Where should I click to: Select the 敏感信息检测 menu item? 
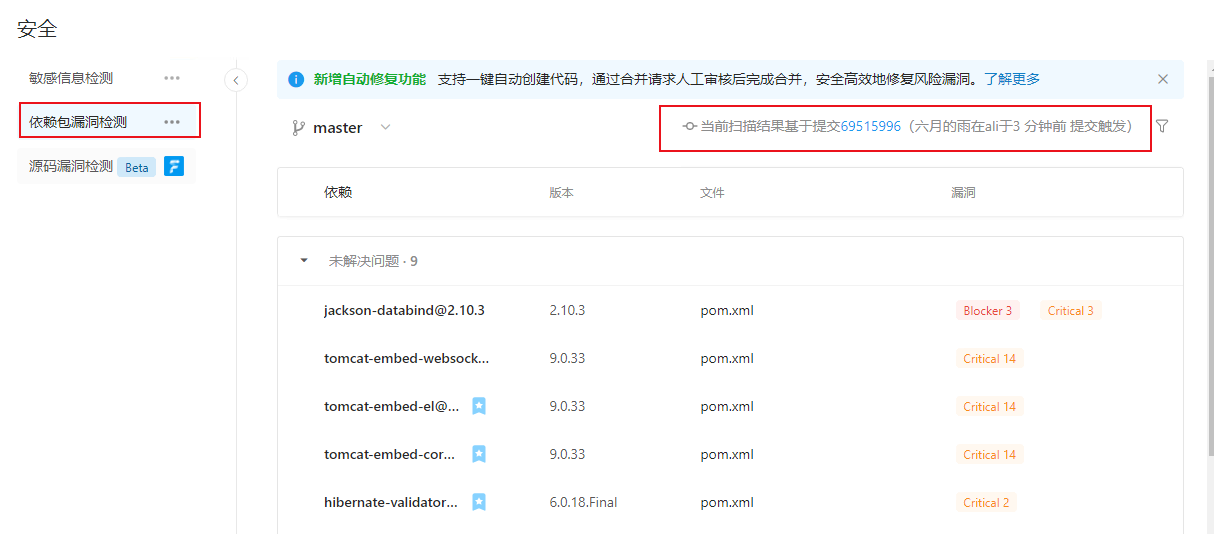click(71, 78)
